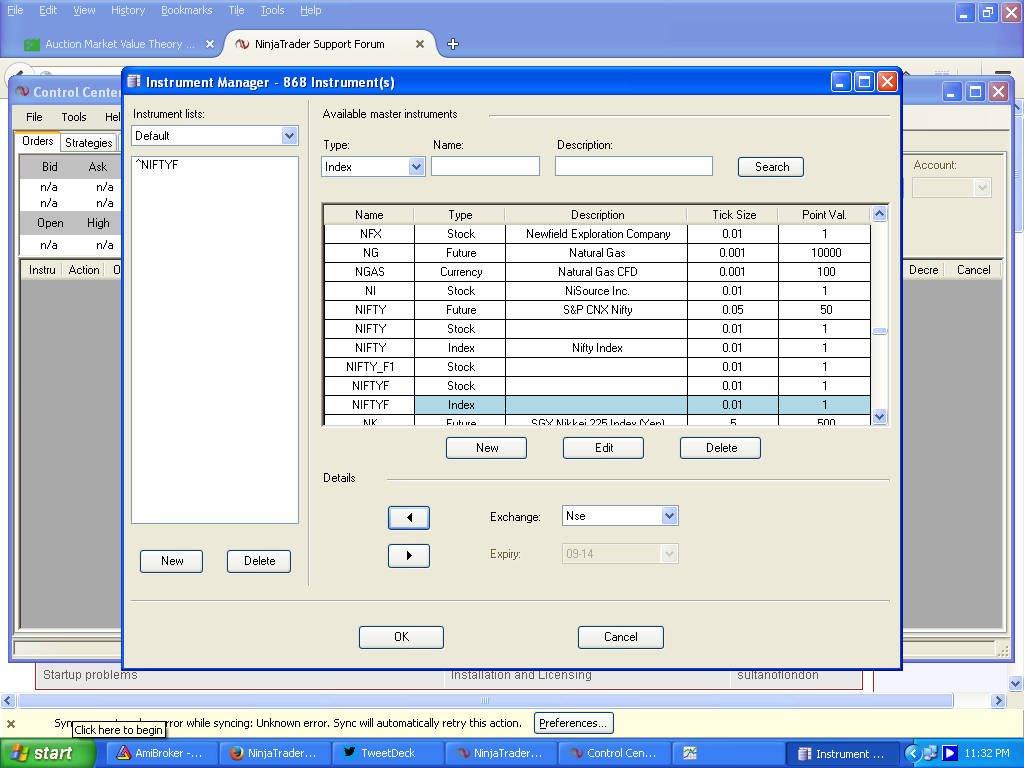1024x768 pixels.
Task: Click the Control Center title bar logo
Action: pyautogui.click(x=22, y=92)
